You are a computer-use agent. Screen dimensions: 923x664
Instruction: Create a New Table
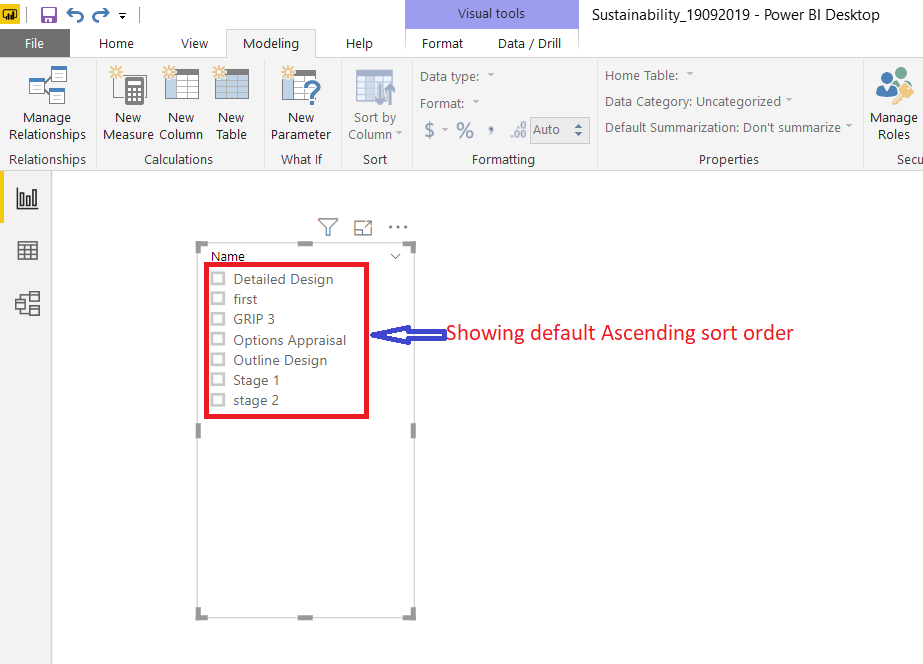click(x=231, y=104)
